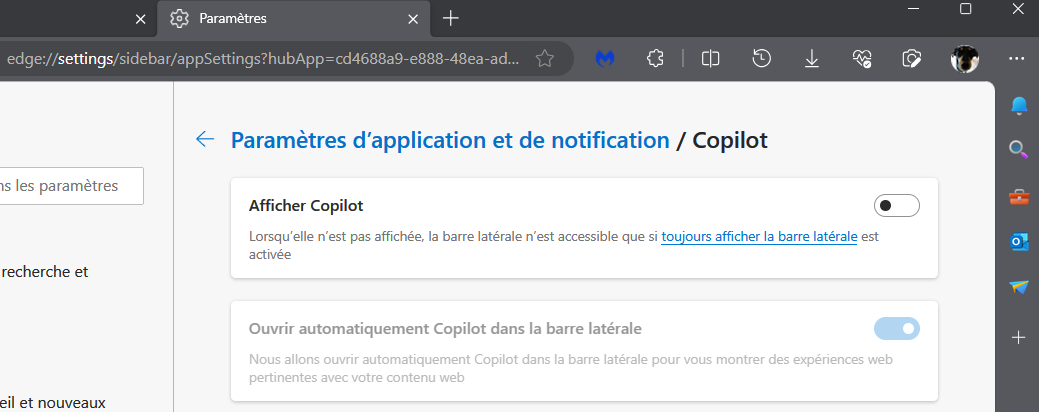Image resolution: width=1039 pixels, height=412 pixels.
Task: Open the Downloads panel
Action: tap(812, 59)
